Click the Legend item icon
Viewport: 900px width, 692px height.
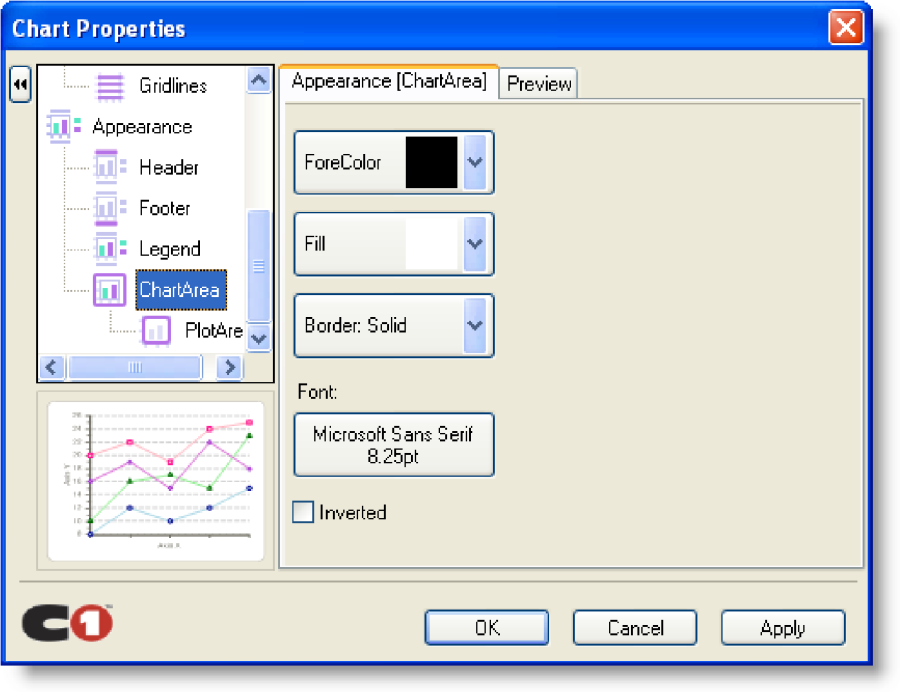(108, 248)
